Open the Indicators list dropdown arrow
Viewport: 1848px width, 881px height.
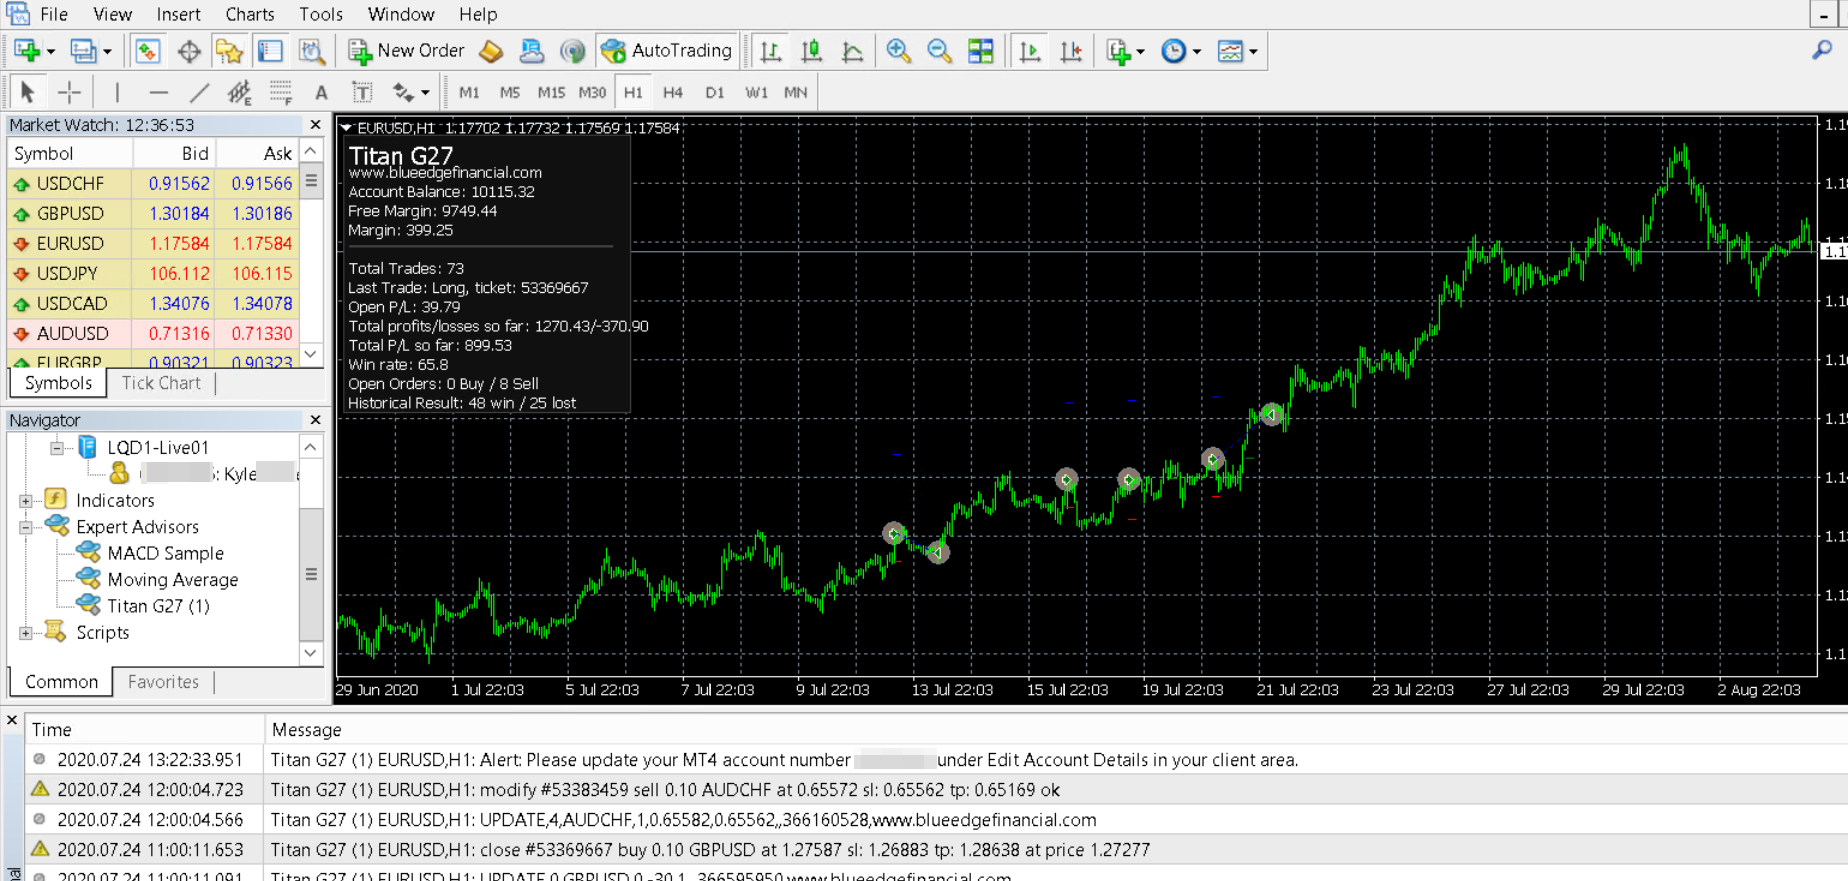[x=1140, y=51]
